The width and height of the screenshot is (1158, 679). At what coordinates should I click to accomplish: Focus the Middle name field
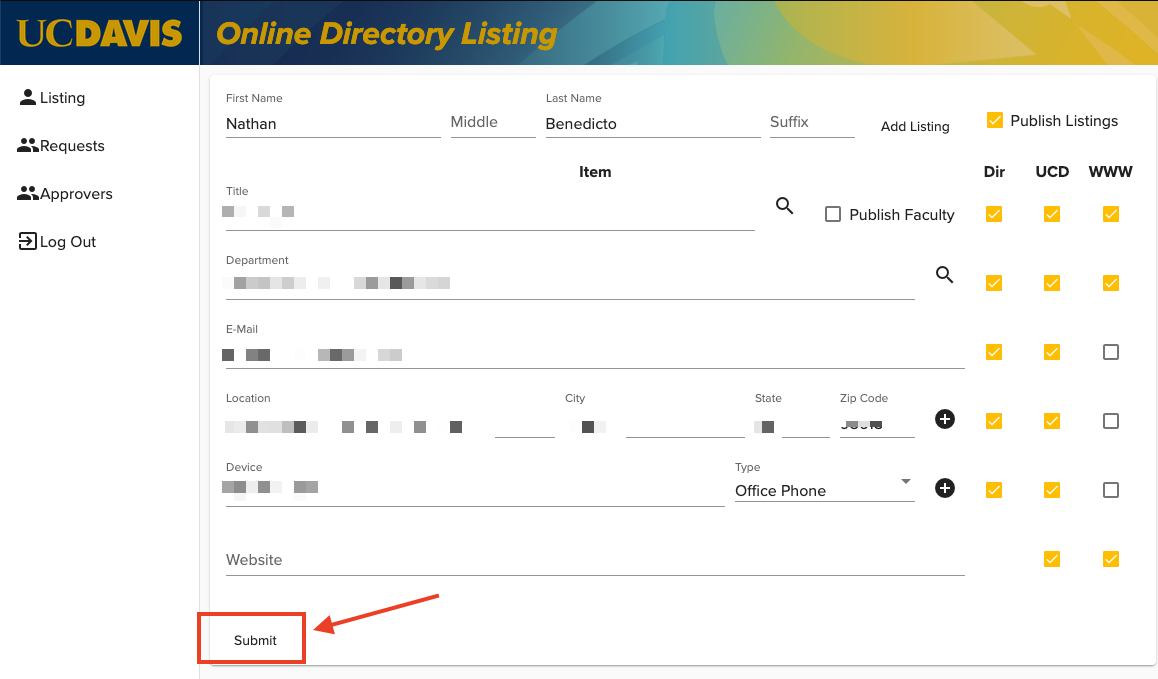point(492,123)
